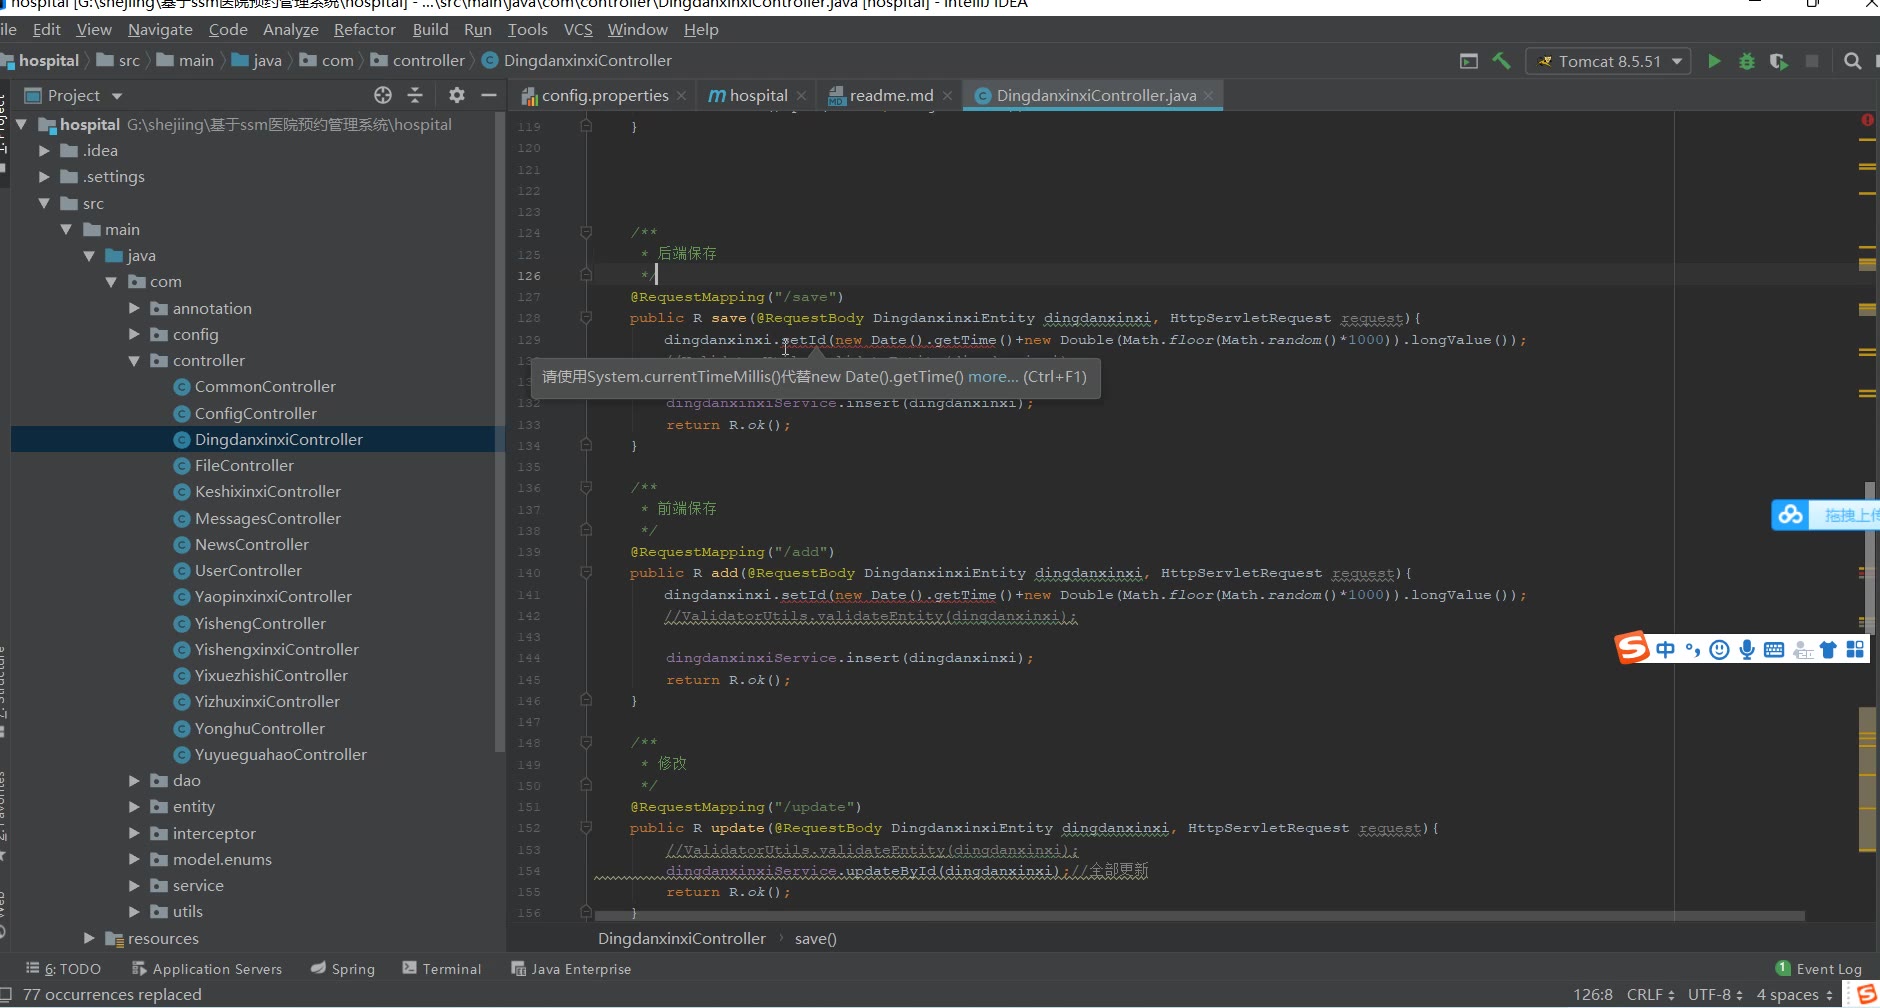Open Project panel gear settings
Image resolution: width=1880 pixels, height=1008 pixels.
(457, 95)
